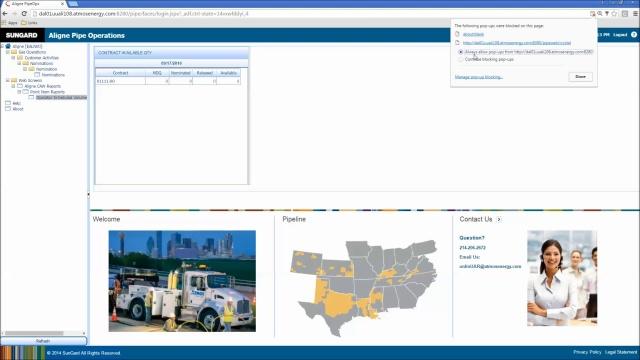The image size is (640, 360).
Task: Collapse the Web Screens tree folder
Action: point(7,80)
